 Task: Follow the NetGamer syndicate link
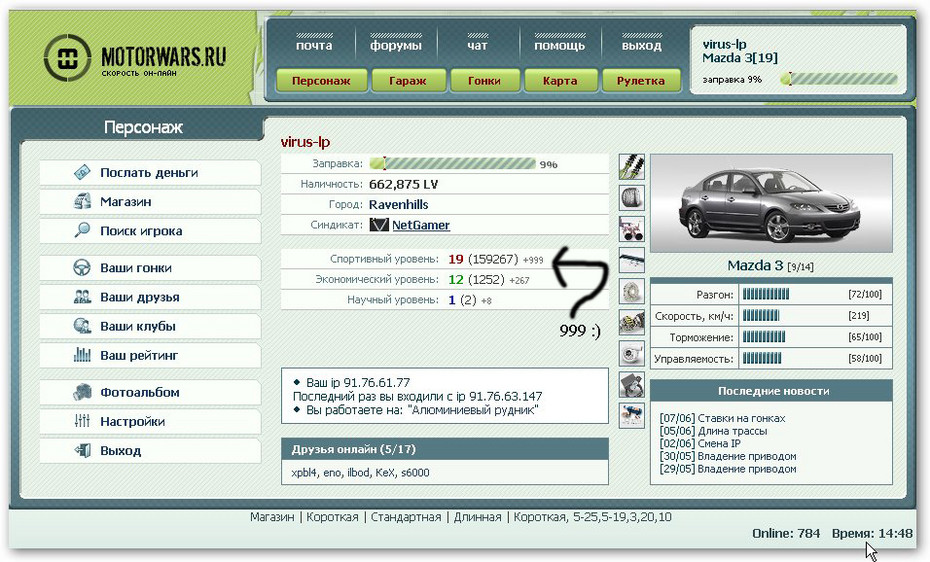tap(421, 225)
